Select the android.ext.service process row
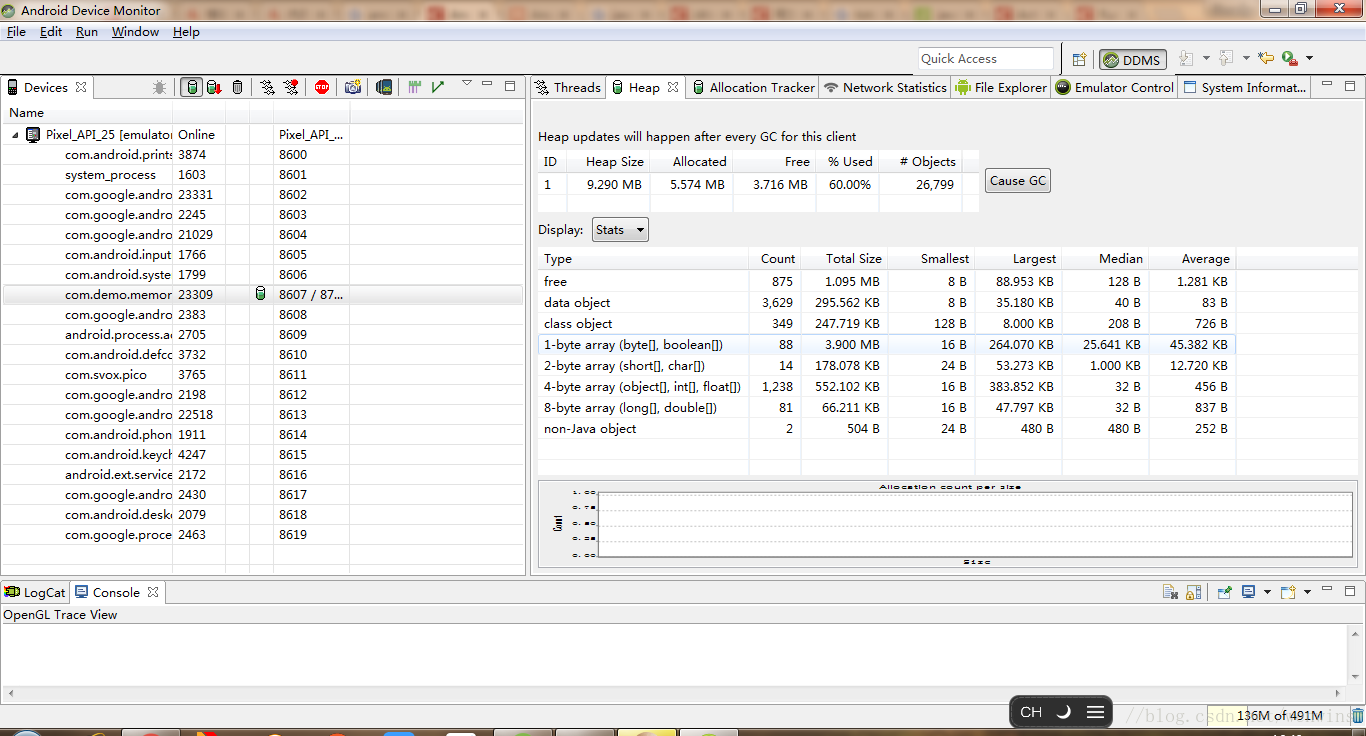 [262, 475]
